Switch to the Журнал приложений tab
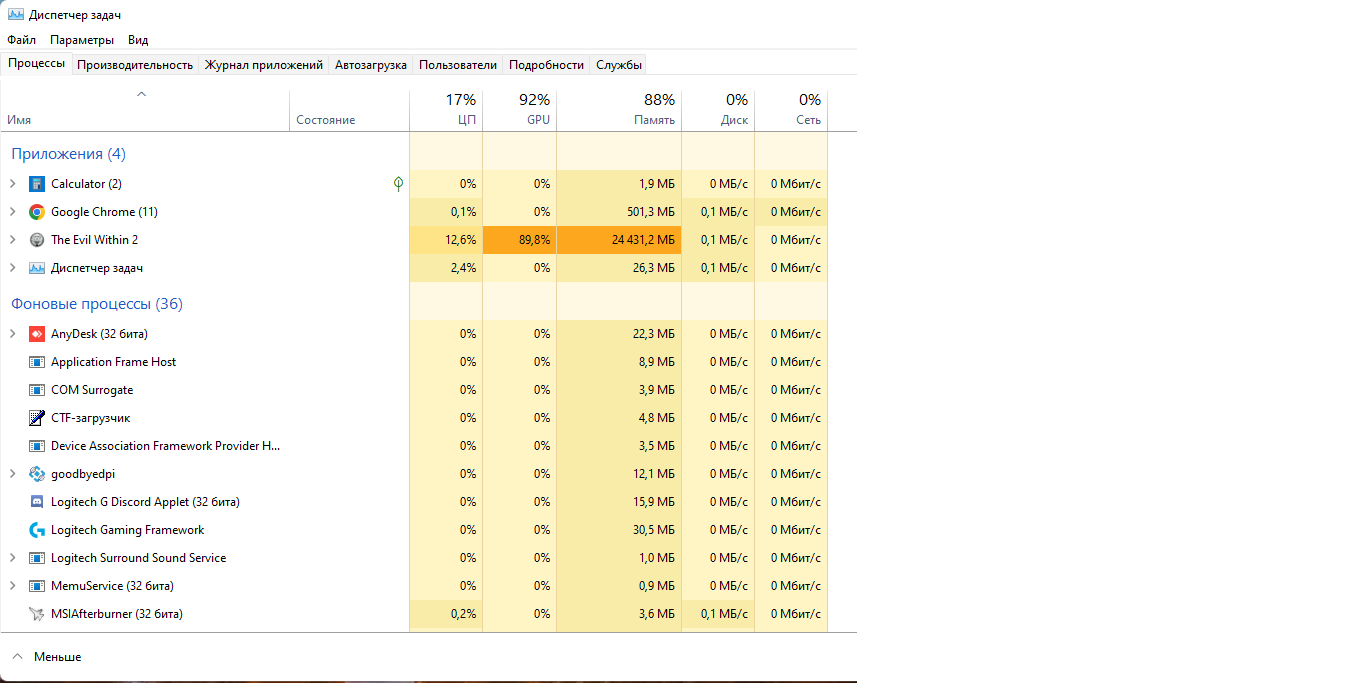The height and width of the screenshot is (689, 1345). coord(264,65)
